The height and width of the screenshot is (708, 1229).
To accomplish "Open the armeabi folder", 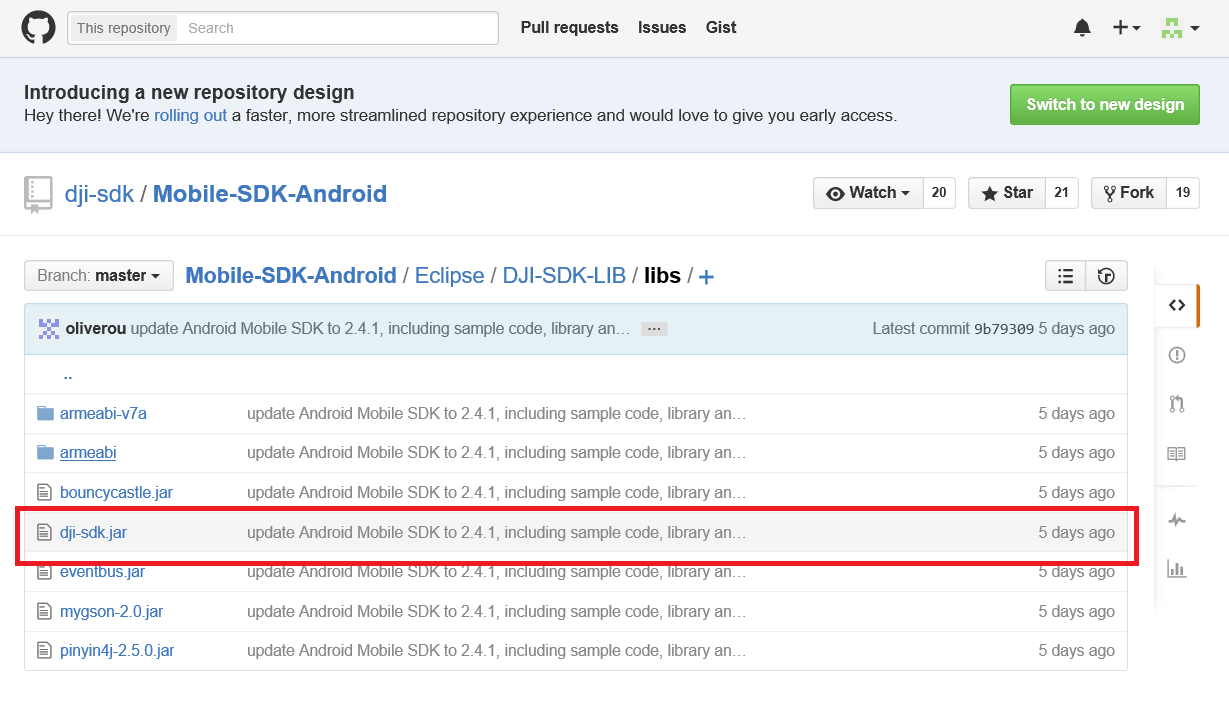I will [x=88, y=453].
